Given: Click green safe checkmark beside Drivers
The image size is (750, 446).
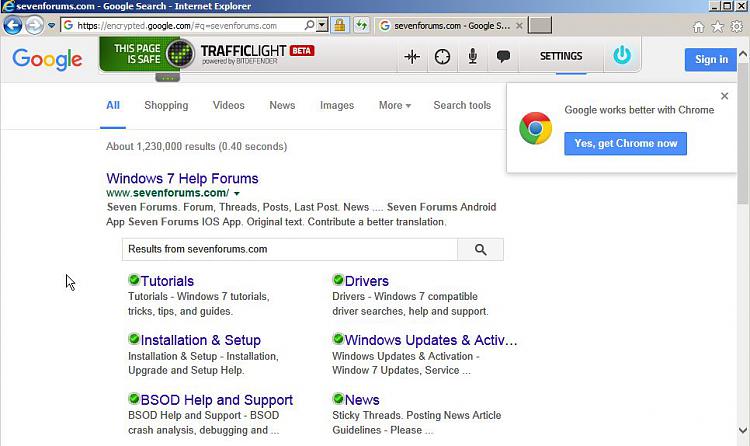Looking at the screenshot, I should pos(338,279).
